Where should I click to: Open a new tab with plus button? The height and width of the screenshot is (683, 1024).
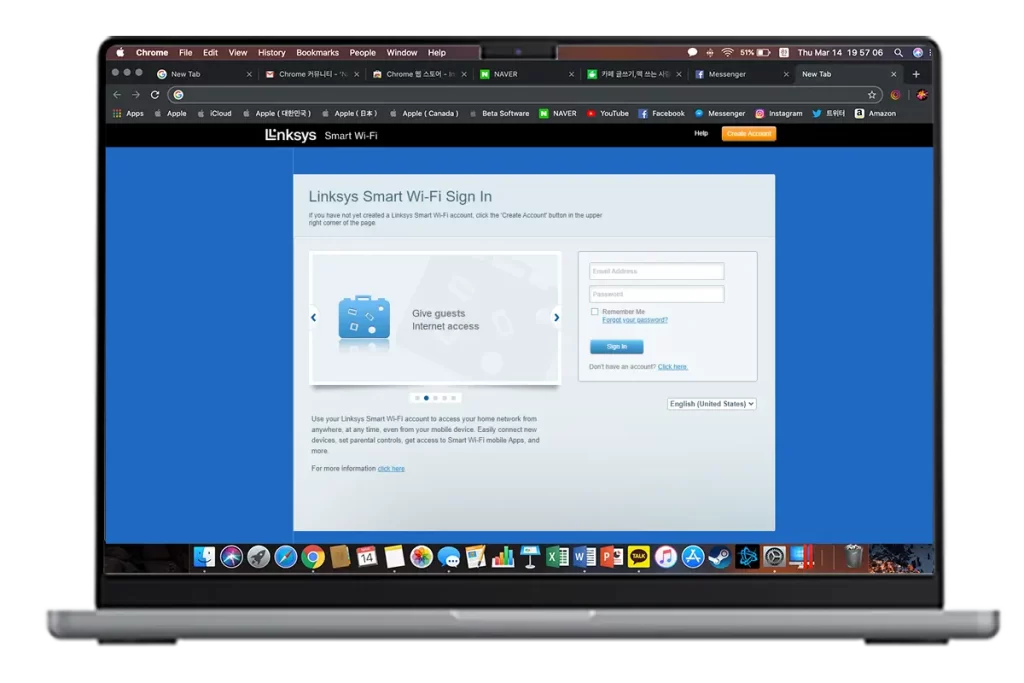click(916, 74)
